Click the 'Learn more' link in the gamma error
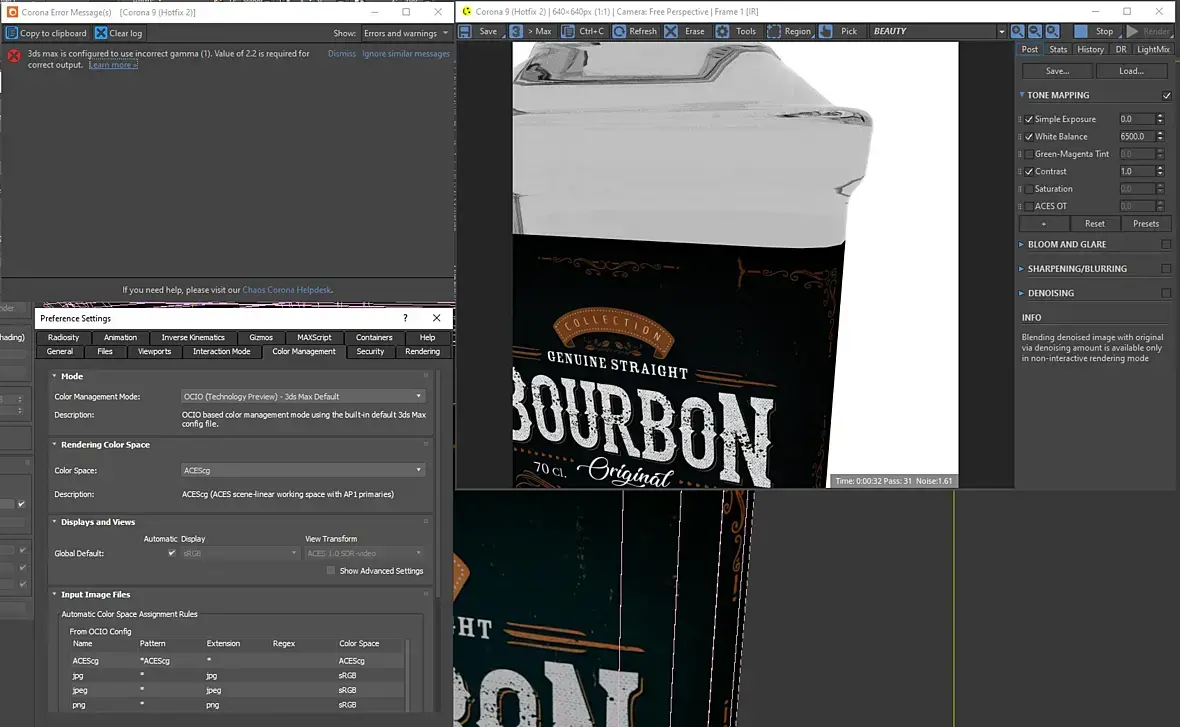 [113, 65]
